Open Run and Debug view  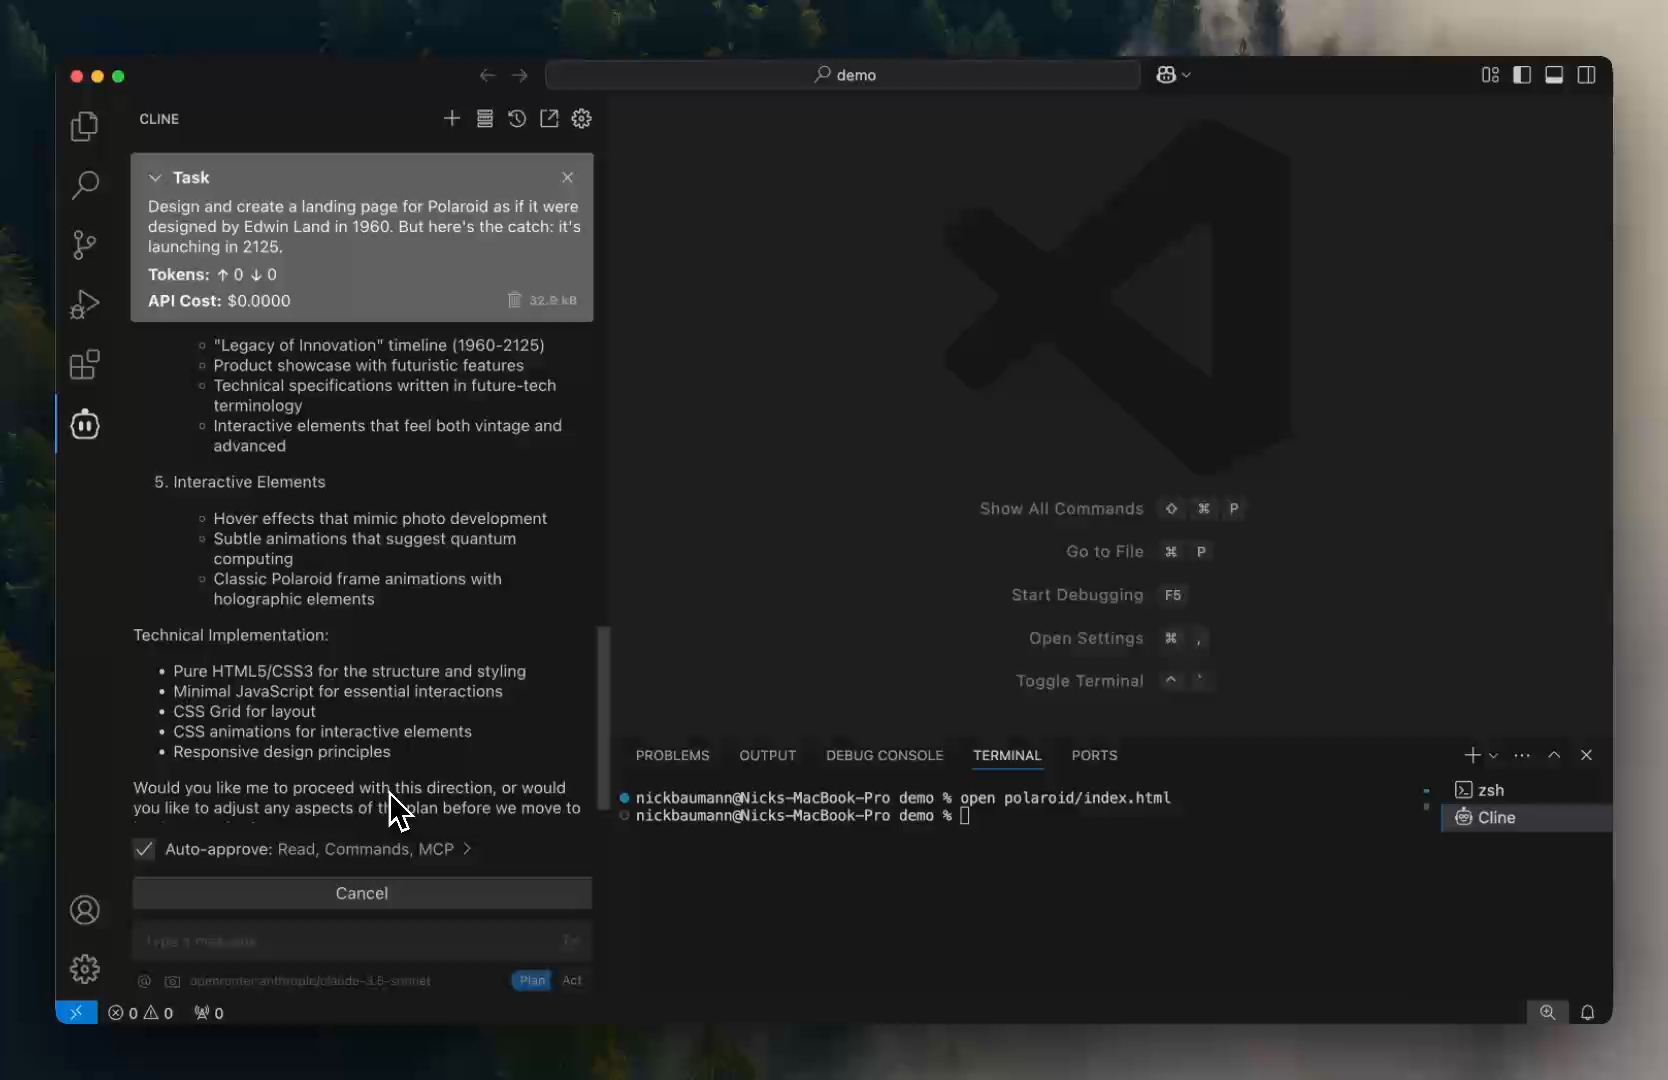tap(85, 305)
